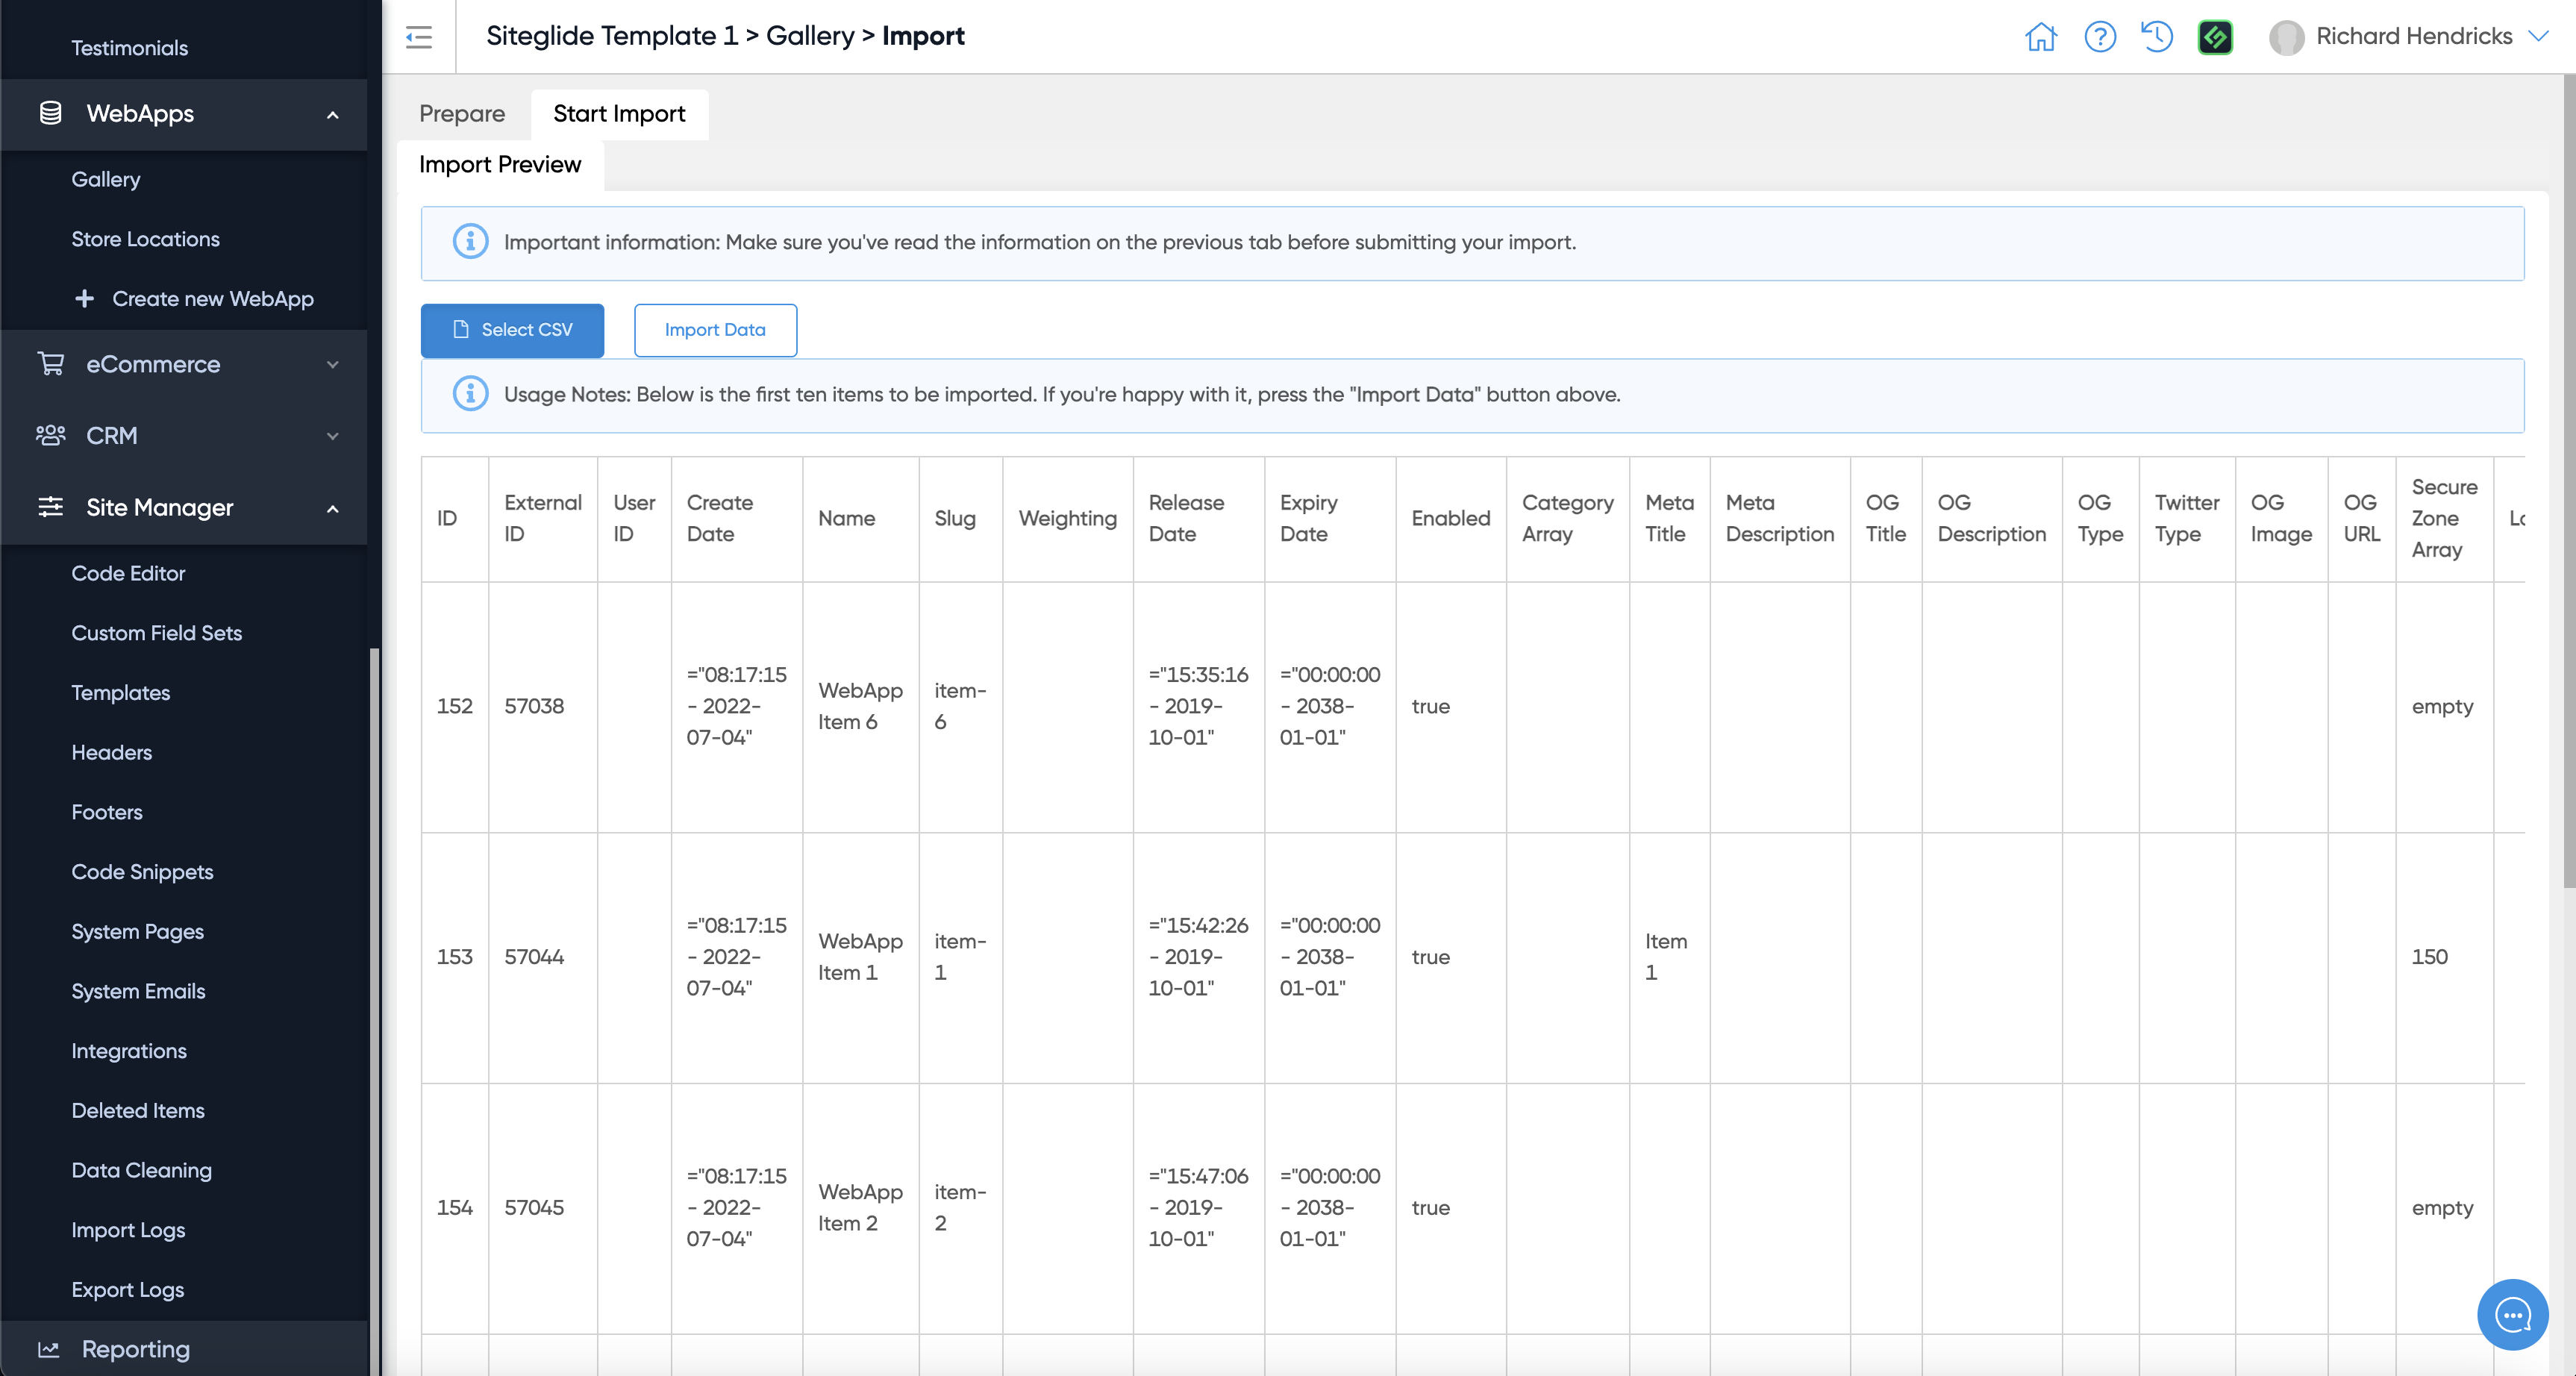Click the home icon in top bar
This screenshot has height=1376, width=2576.
click(x=2040, y=37)
